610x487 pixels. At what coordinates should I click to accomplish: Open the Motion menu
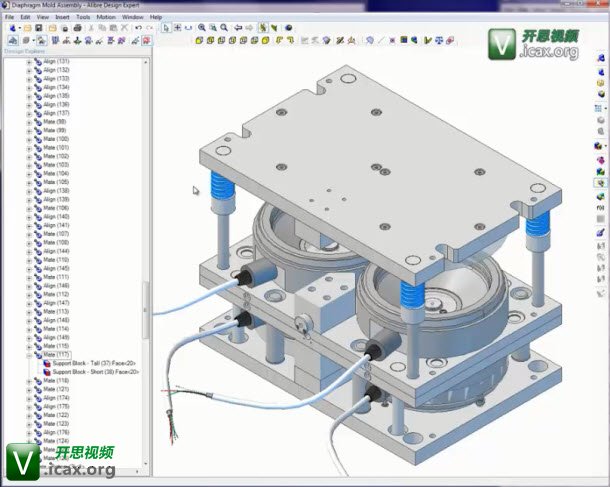click(x=106, y=17)
